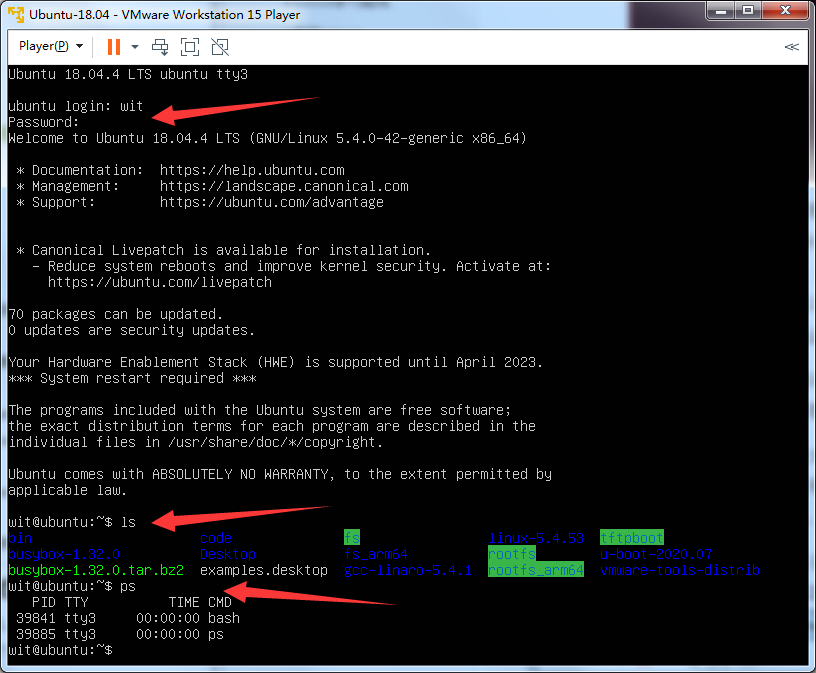Click 'Ubuntu 18.04.4 LTS ubuntu tty3' header
Image resolution: width=816 pixels, height=673 pixels.
coord(128,74)
